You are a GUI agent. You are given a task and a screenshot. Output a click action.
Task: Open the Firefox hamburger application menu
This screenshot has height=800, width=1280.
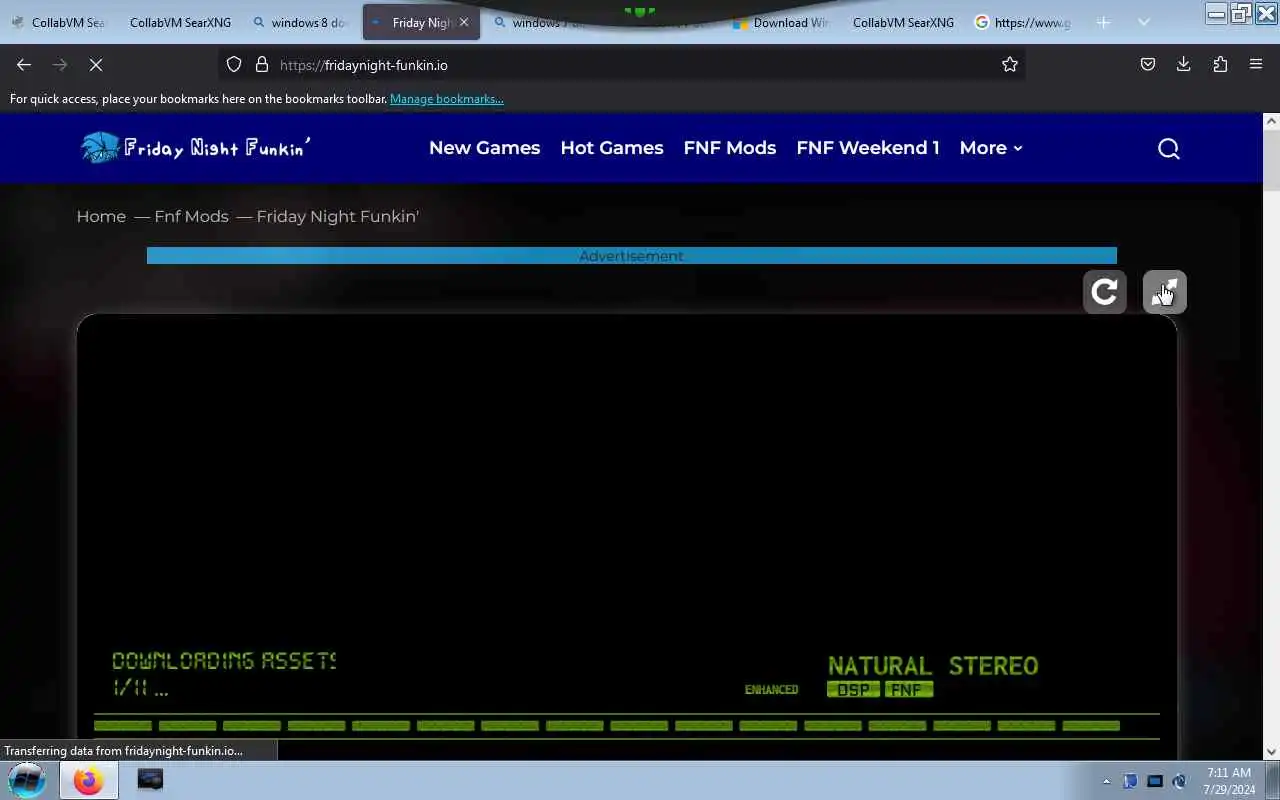(x=1256, y=64)
